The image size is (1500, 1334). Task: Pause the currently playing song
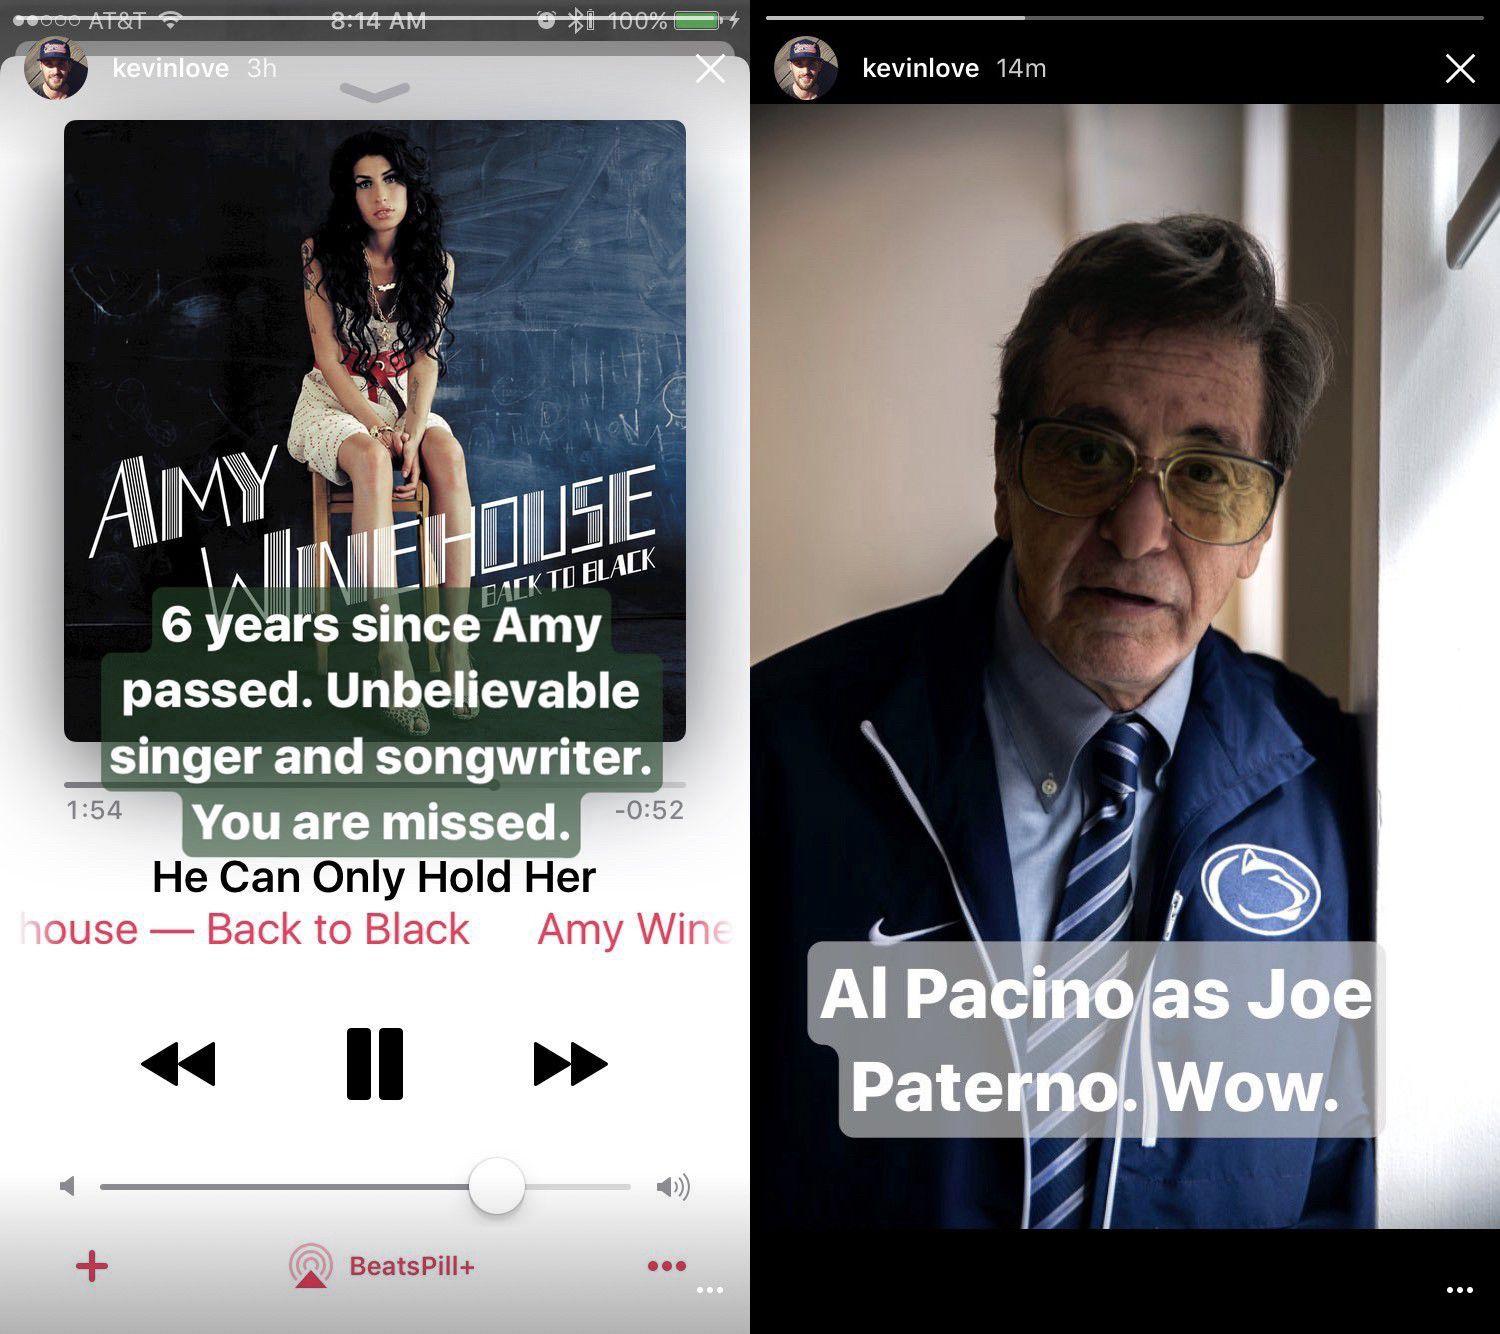[x=375, y=1063]
